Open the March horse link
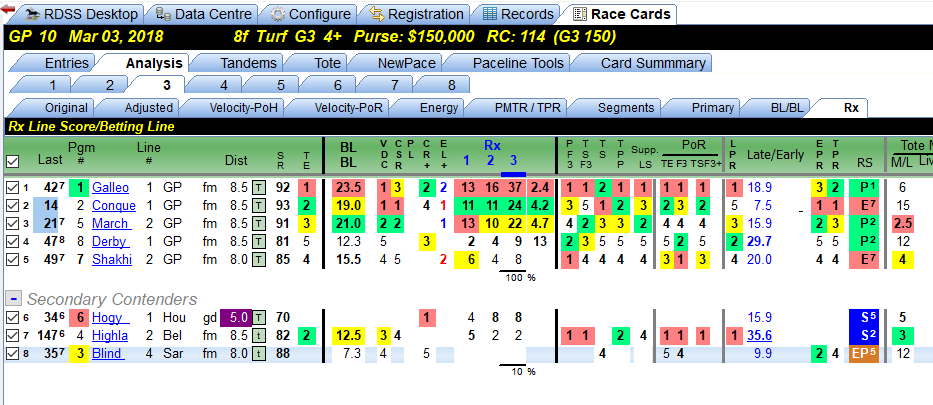Viewport: 933px width, 405px height. click(x=111, y=224)
